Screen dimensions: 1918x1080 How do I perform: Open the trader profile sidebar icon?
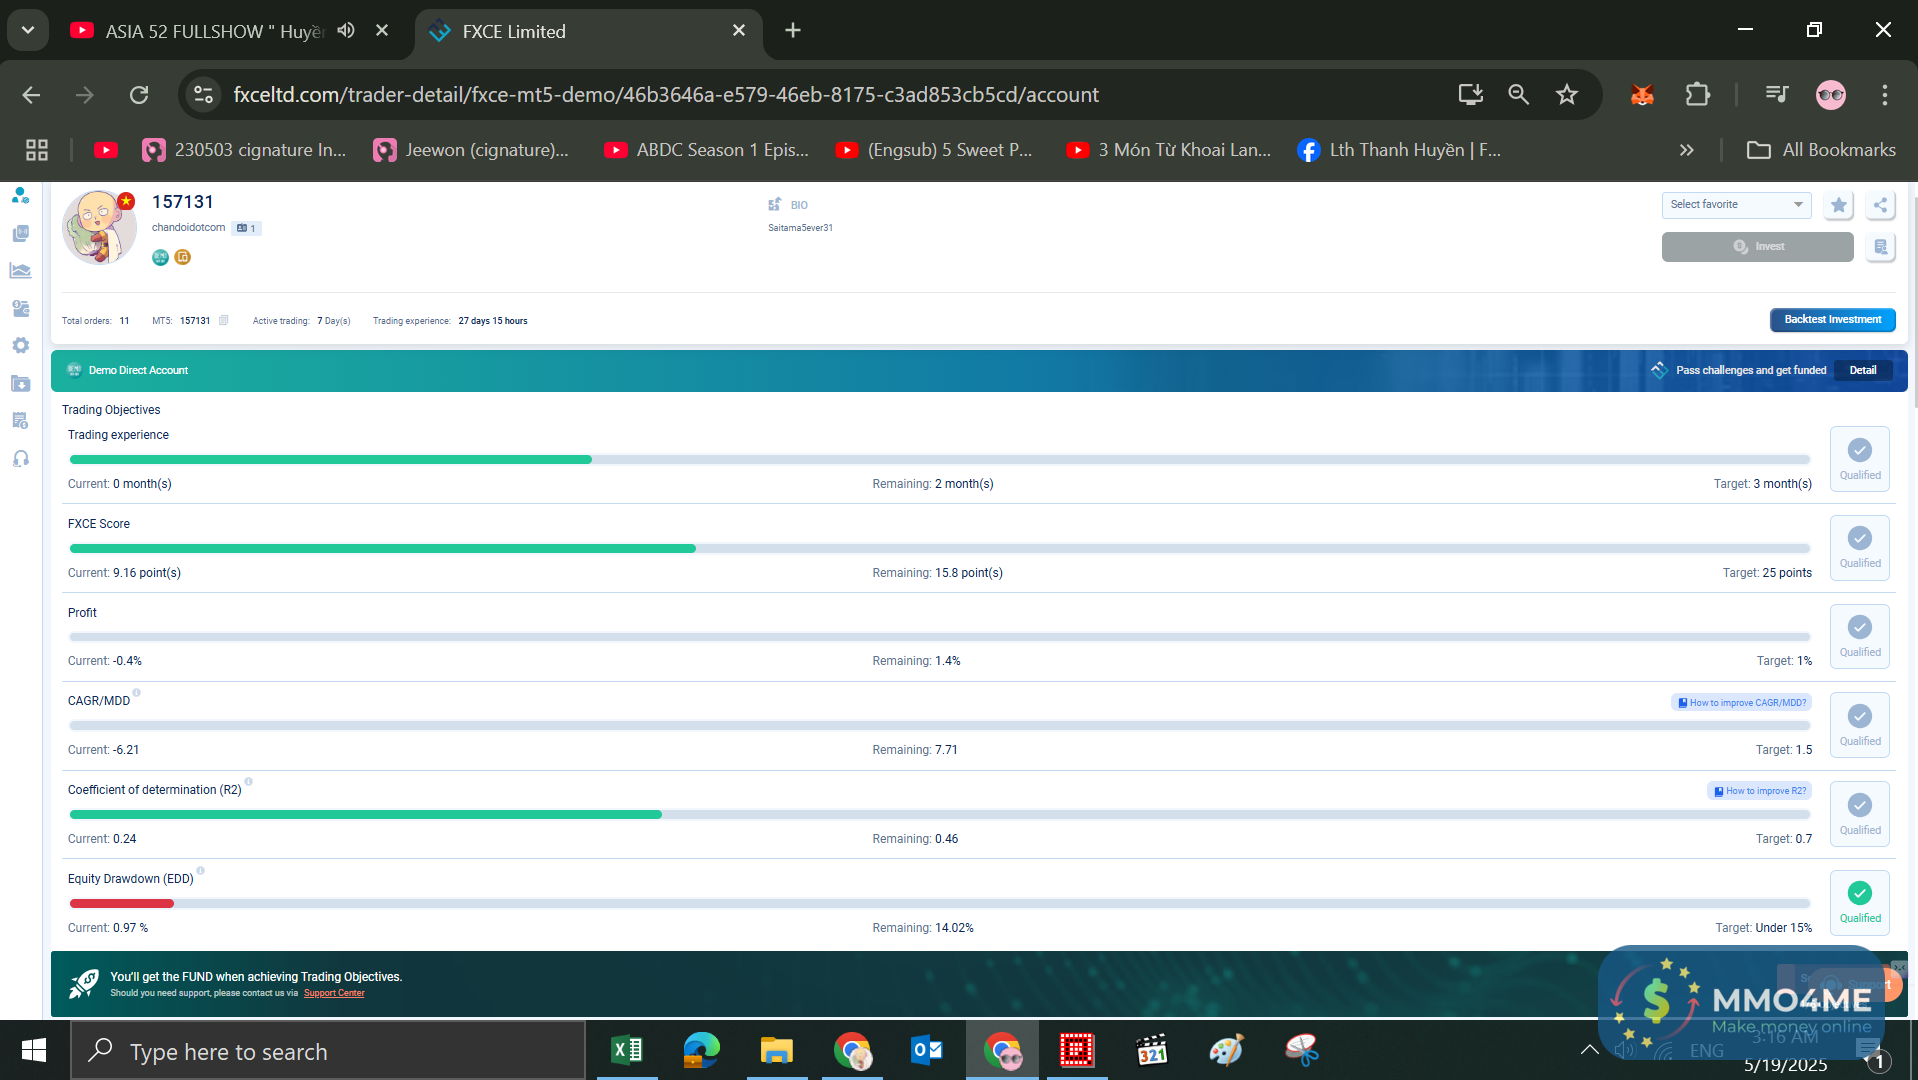(20, 195)
